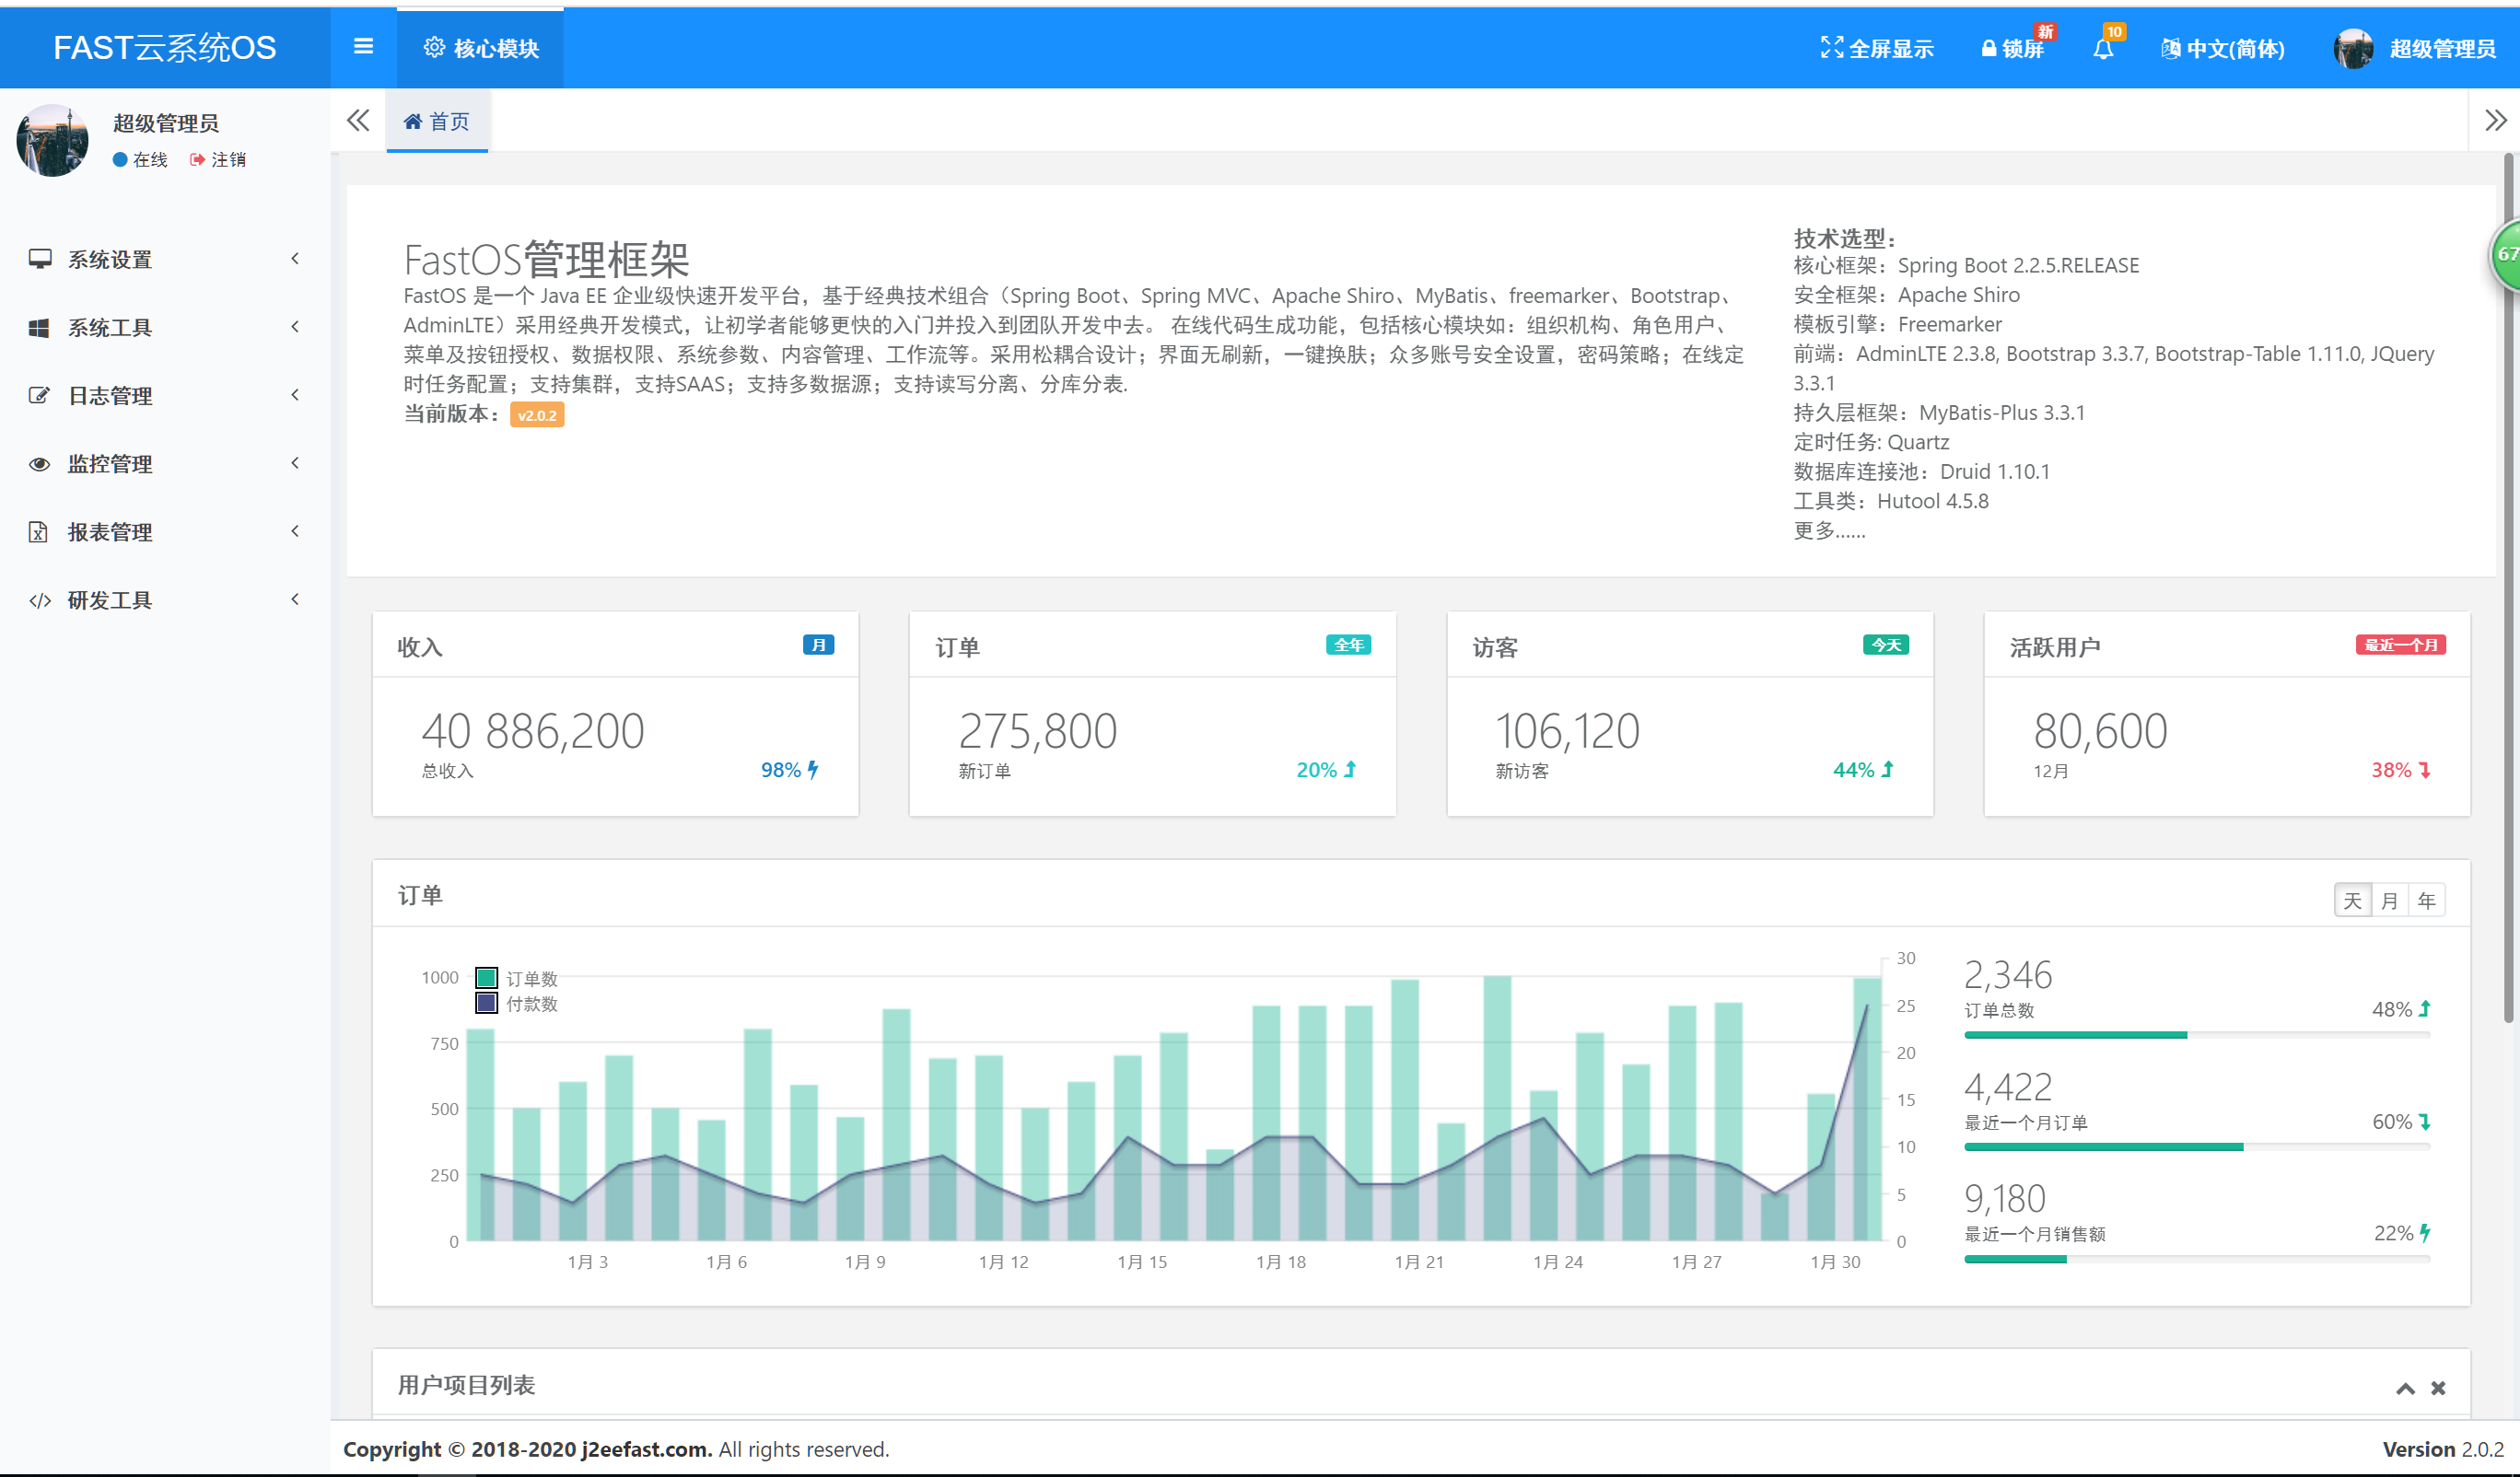Click the FAST云系统OS logo
This screenshot has width=2520, height=1477.
coord(165,47)
